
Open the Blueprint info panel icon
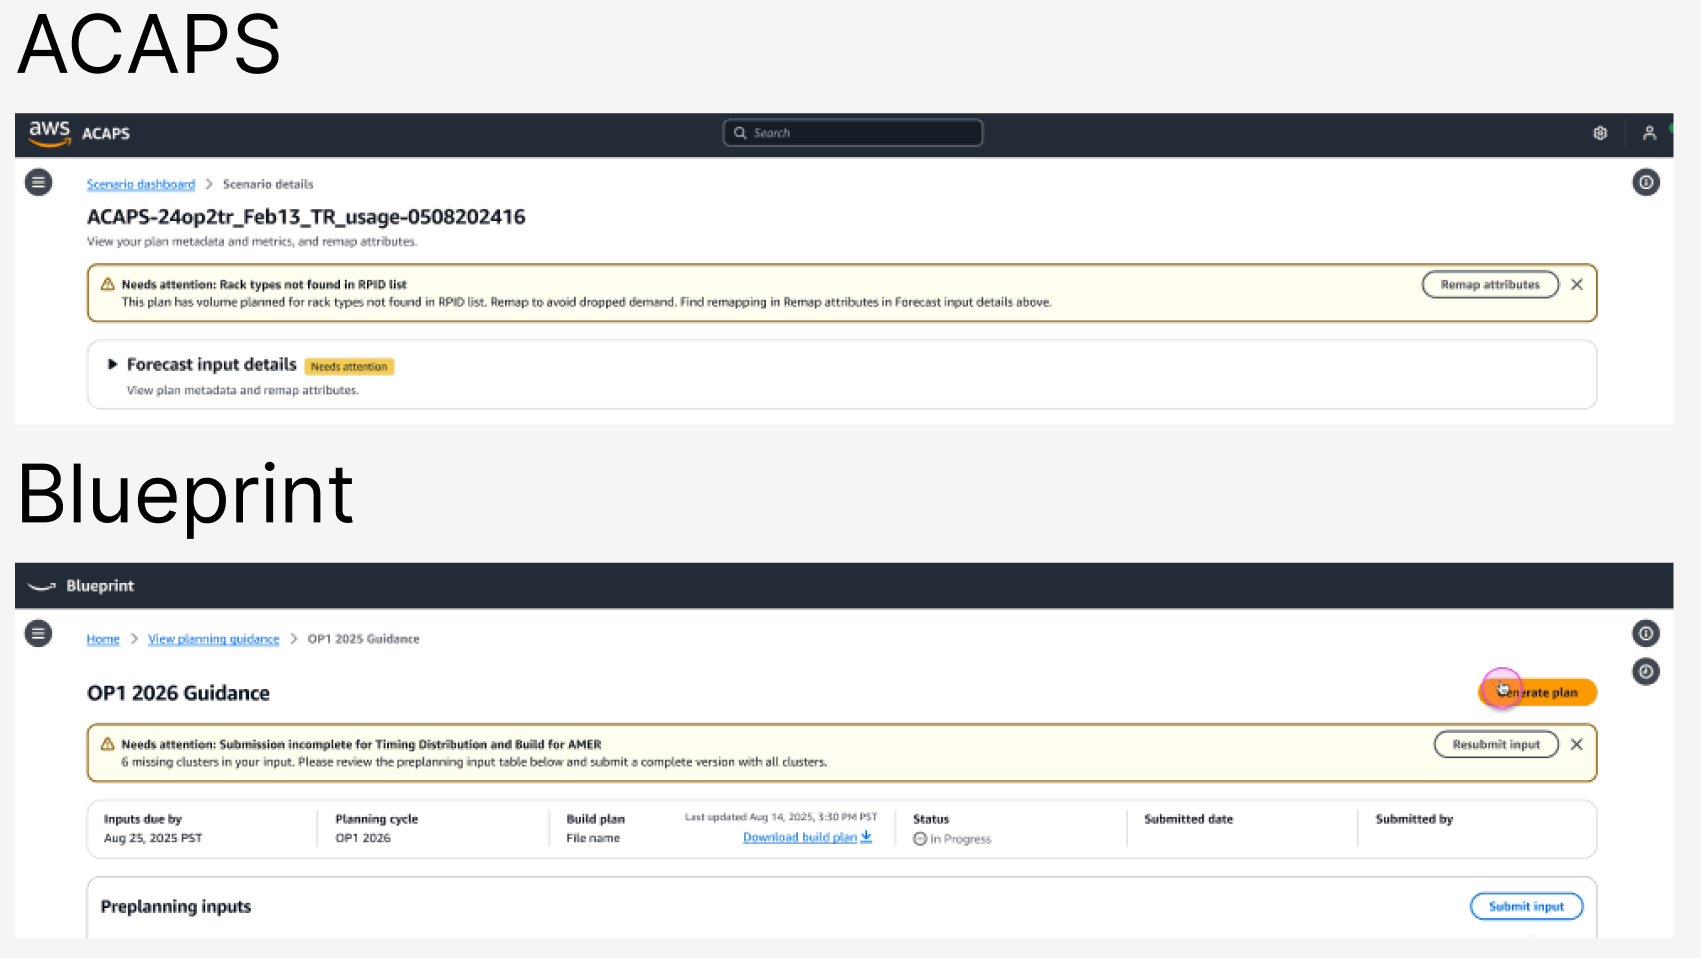[1646, 633]
